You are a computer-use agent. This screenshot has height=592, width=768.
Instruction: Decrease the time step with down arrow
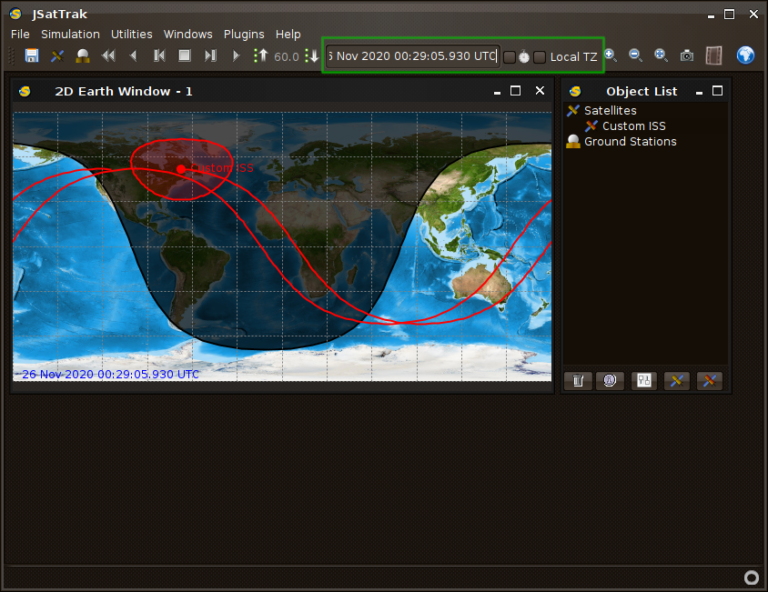tap(310, 56)
